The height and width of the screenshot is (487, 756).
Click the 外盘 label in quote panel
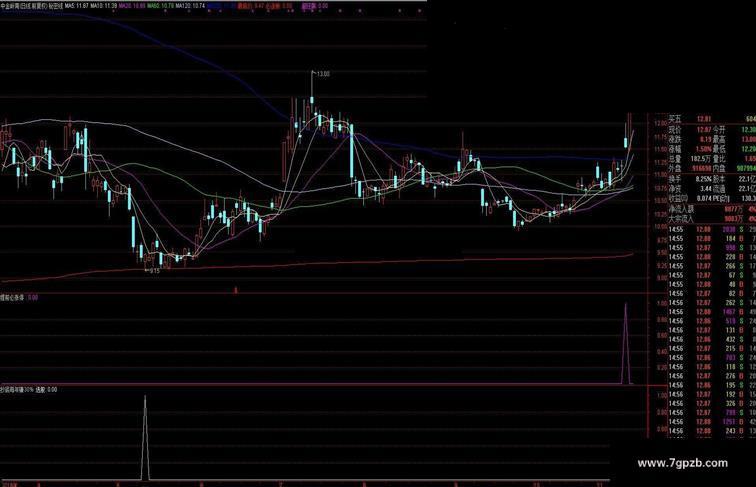pyautogui.click(x=675, y=168)
